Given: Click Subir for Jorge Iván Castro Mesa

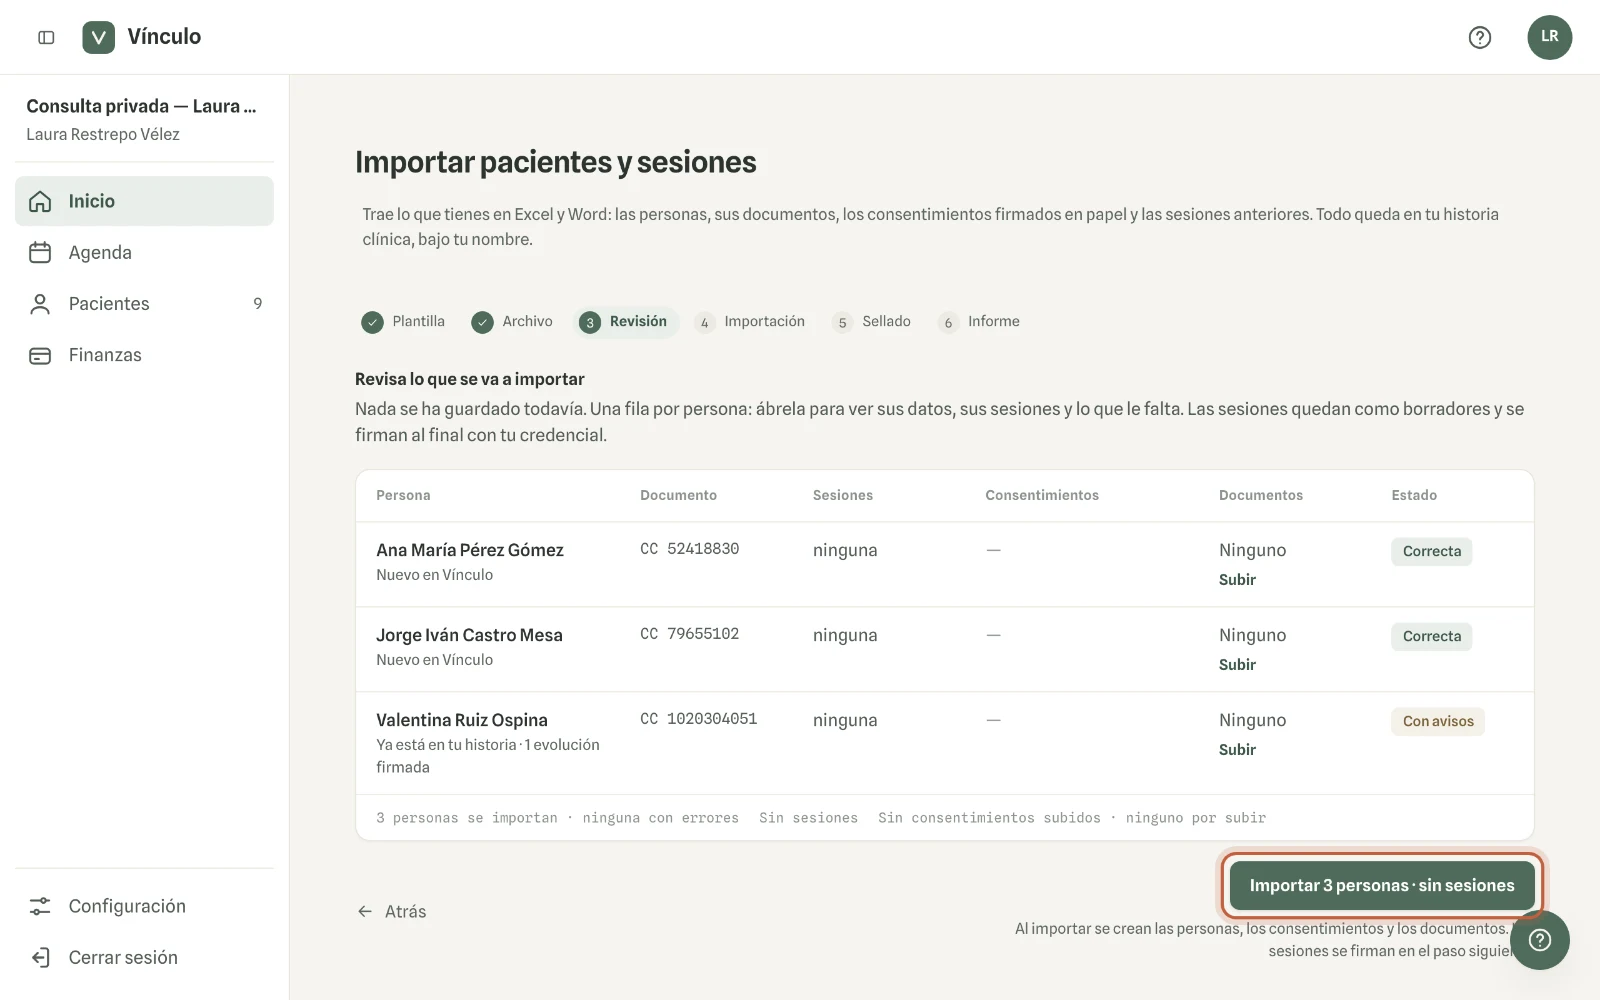Looking at the screenshot, I should pos(1237,665).
